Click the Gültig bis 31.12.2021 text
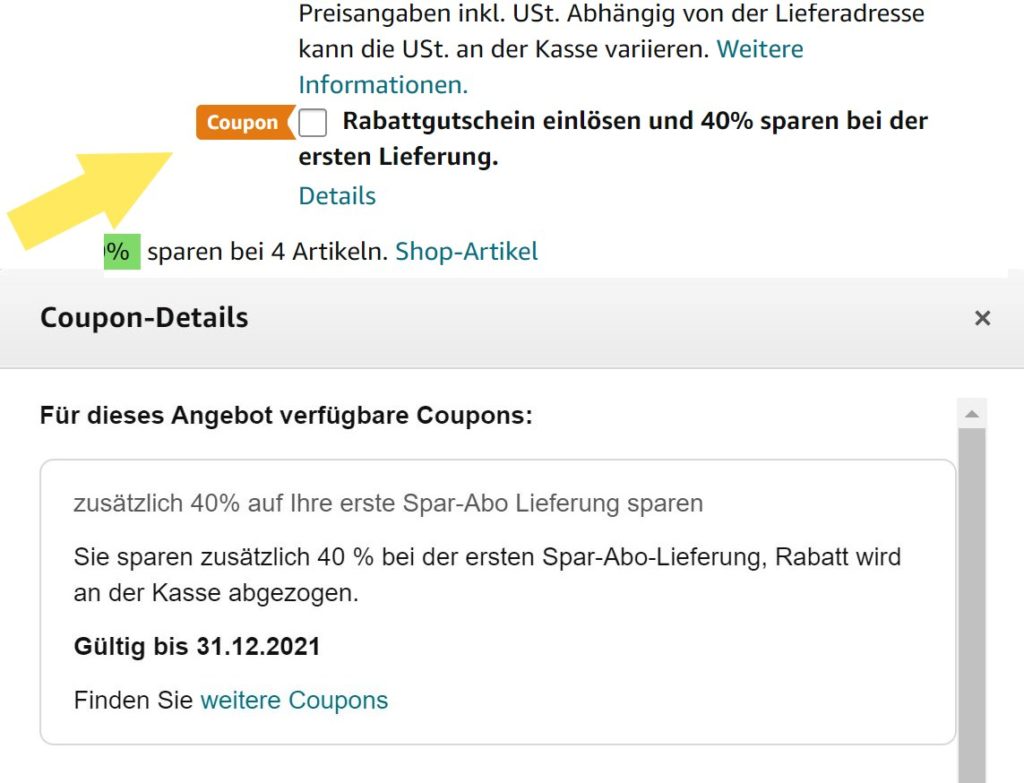Screen dimensions: 1024x783 196,646
